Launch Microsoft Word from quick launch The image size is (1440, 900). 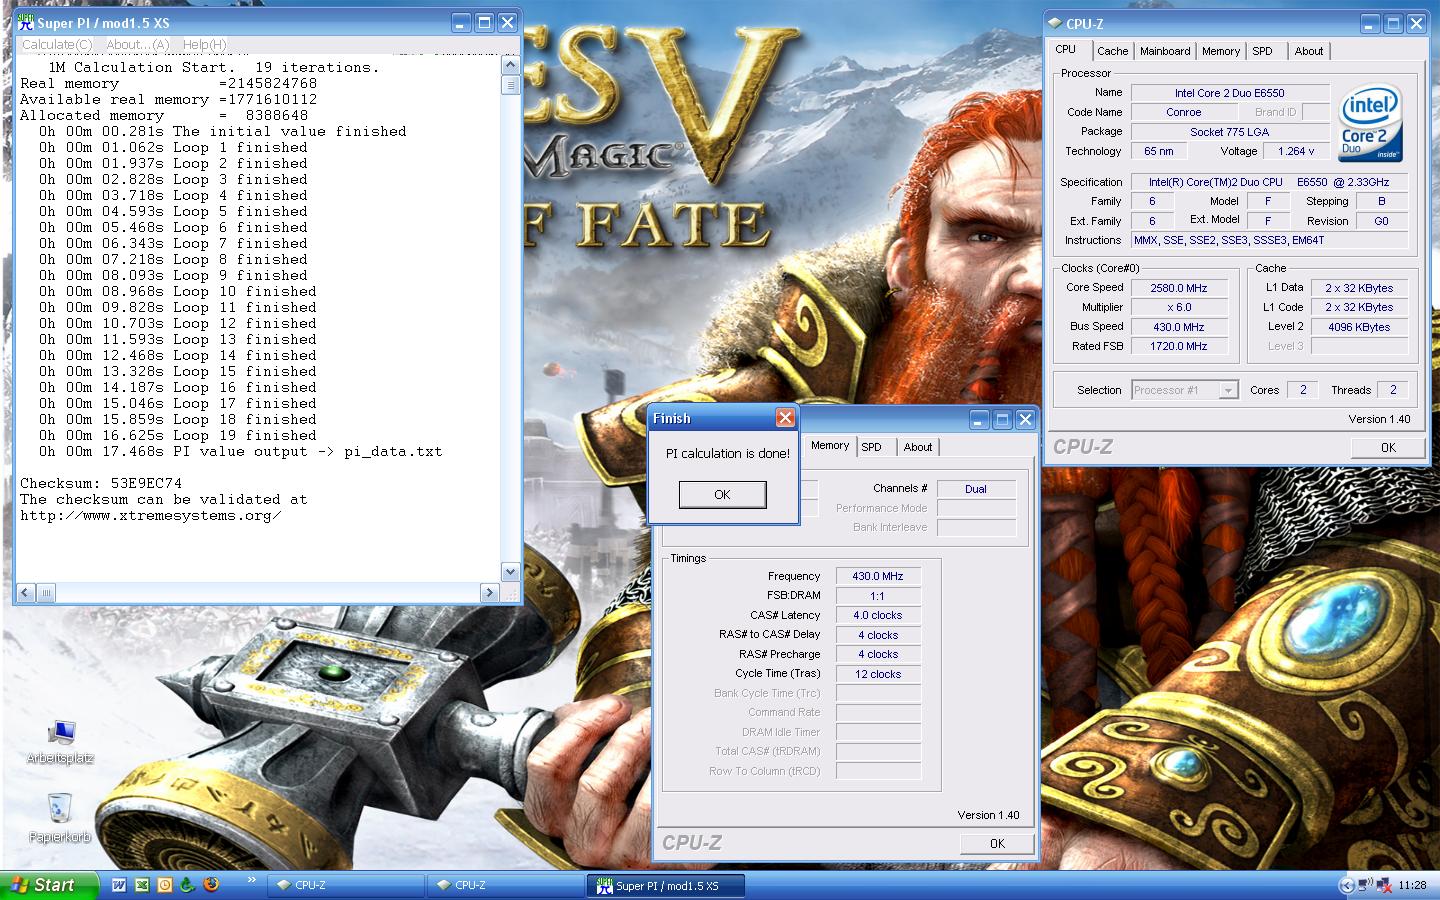119,885
